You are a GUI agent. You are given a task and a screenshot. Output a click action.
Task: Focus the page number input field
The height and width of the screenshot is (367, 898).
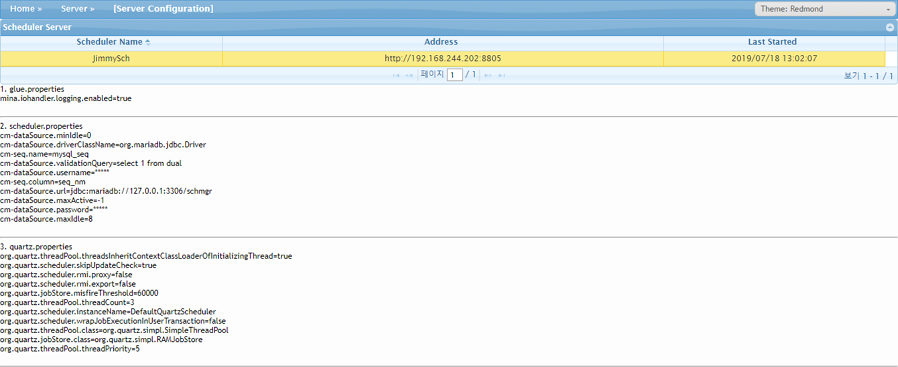point(455,75)
